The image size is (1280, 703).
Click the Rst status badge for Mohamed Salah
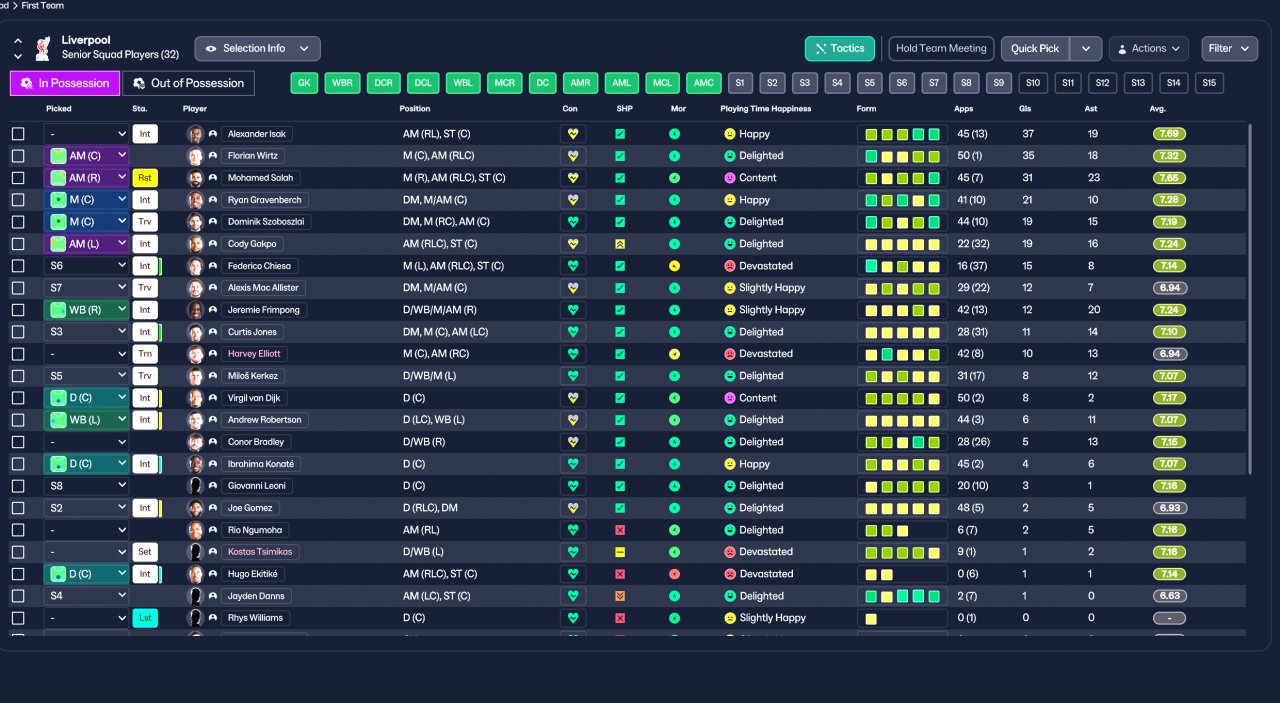pyautogui.click(x=145, y=178)
